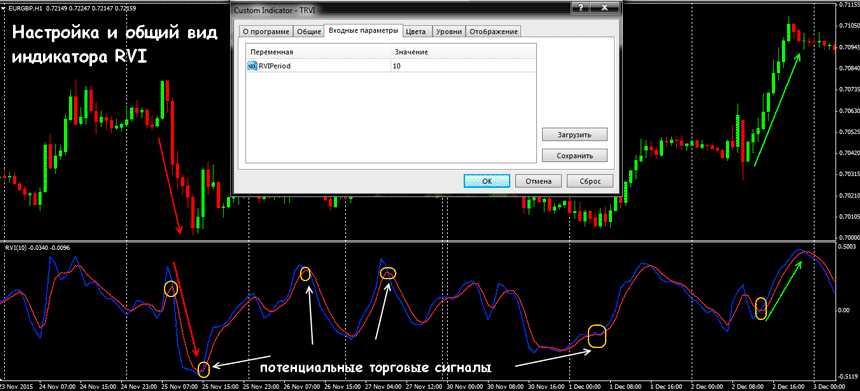Click the Переменная column header
This screenshot has width=860, height=391.
(x=318, y=52)
